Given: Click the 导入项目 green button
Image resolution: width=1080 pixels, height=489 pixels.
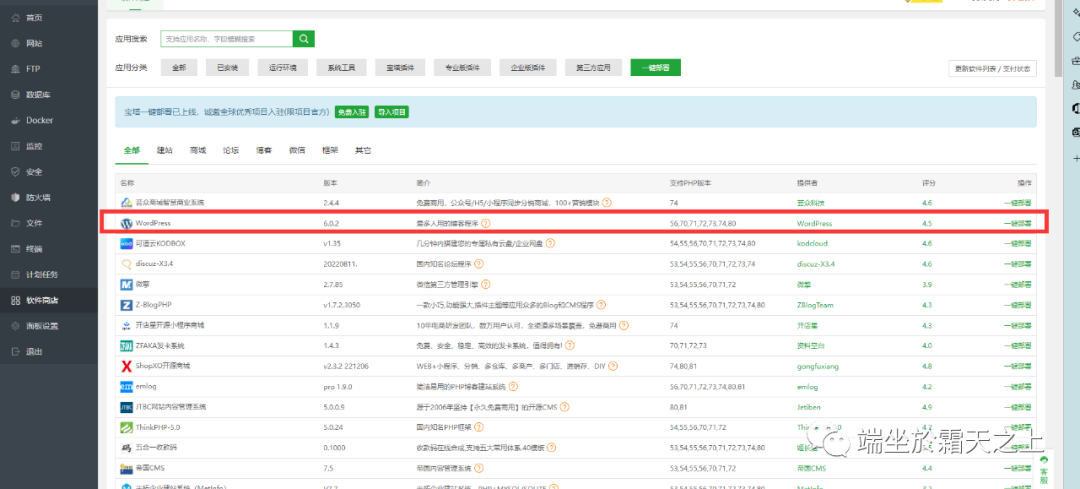Looking at the screenshot, I should (x=392, y=112).
